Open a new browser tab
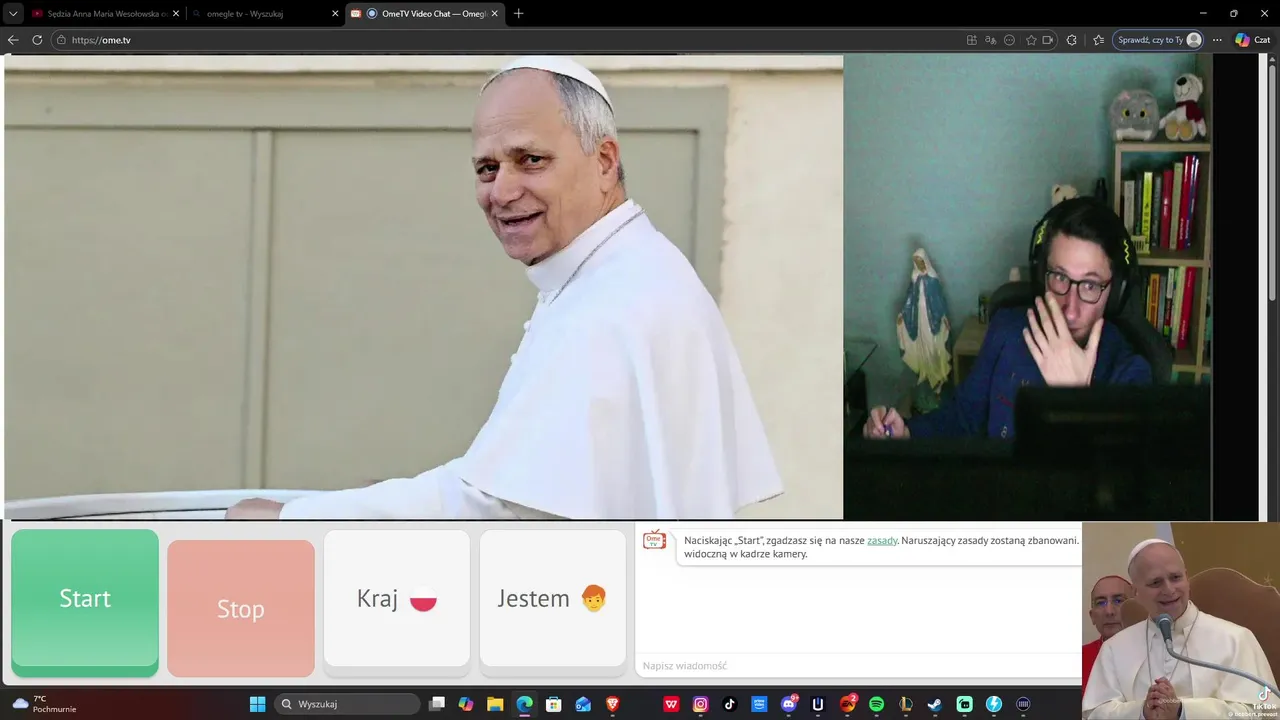1280x720 pixels. click(518, 14)
